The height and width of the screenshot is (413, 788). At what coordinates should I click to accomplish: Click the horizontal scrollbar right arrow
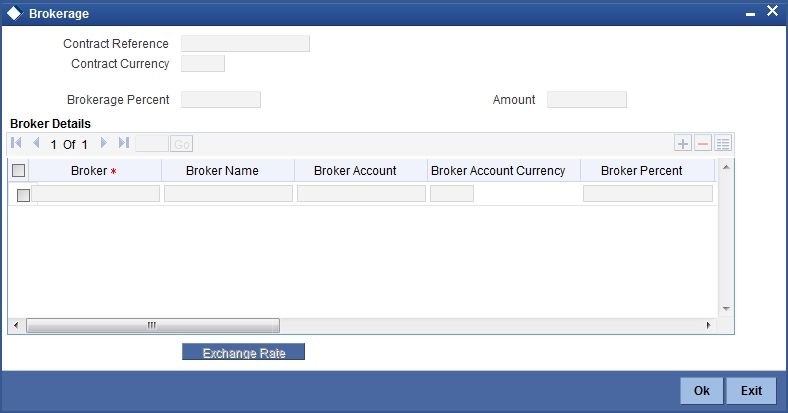(x=709, y=326)
